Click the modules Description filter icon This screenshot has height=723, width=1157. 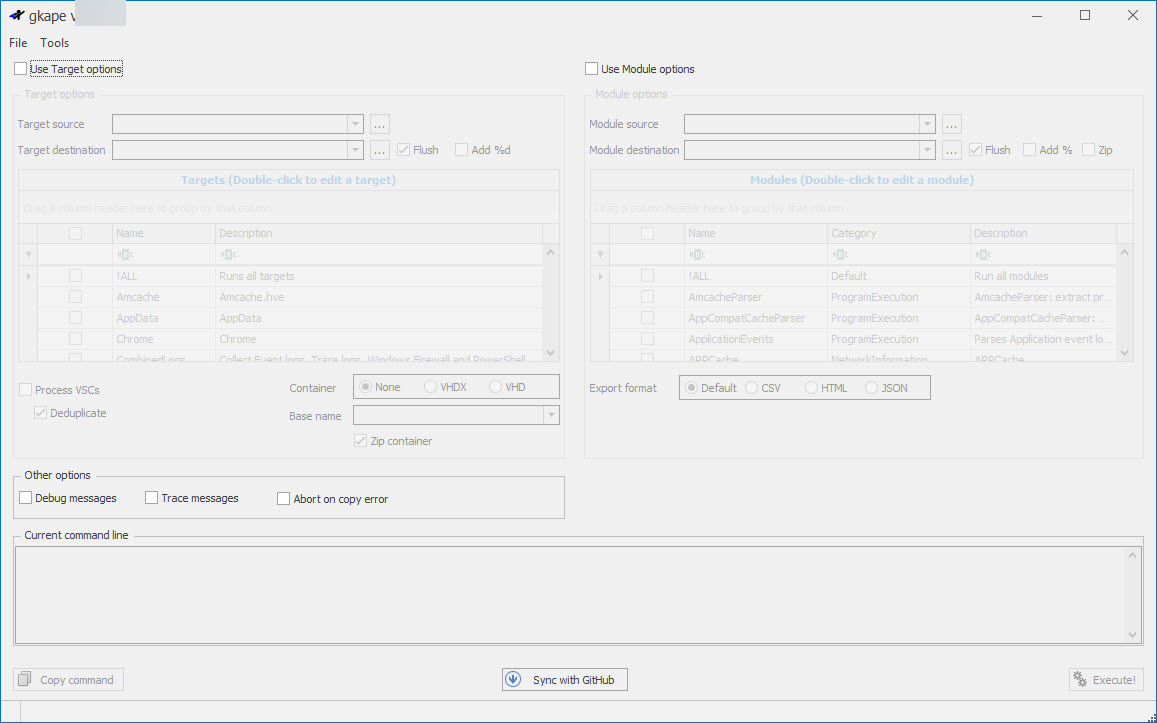tap(983, 255)
